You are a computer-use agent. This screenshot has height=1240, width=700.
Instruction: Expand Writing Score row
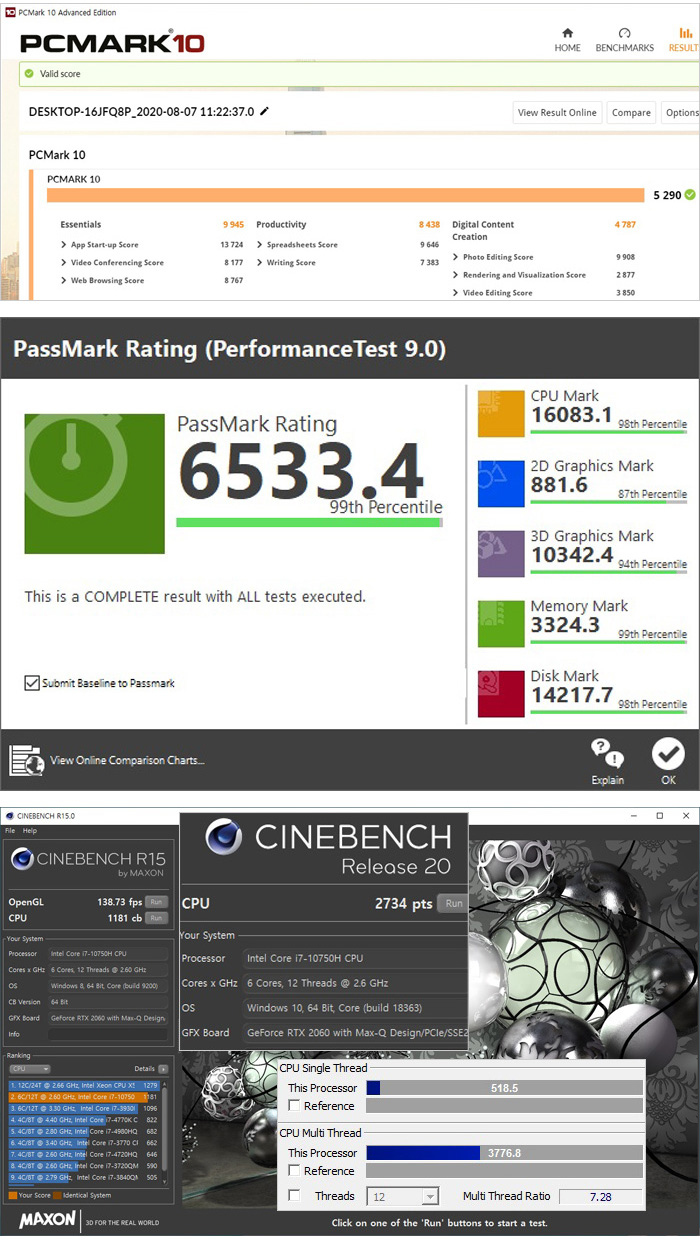260,263
